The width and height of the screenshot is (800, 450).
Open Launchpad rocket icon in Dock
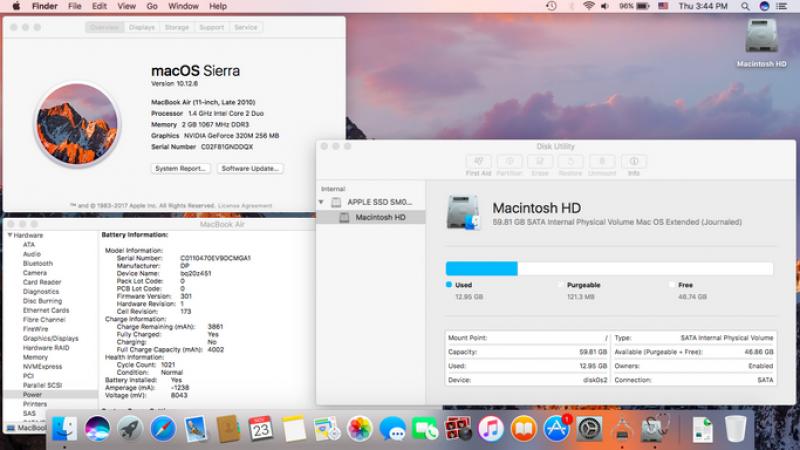pyautogui.click(x=130, y=429)
